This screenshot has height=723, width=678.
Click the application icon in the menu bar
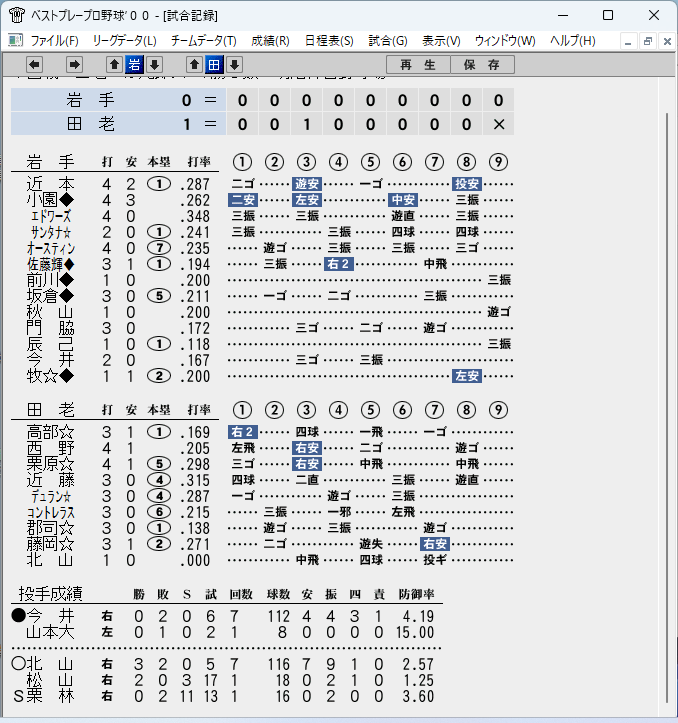pos(15,41)
